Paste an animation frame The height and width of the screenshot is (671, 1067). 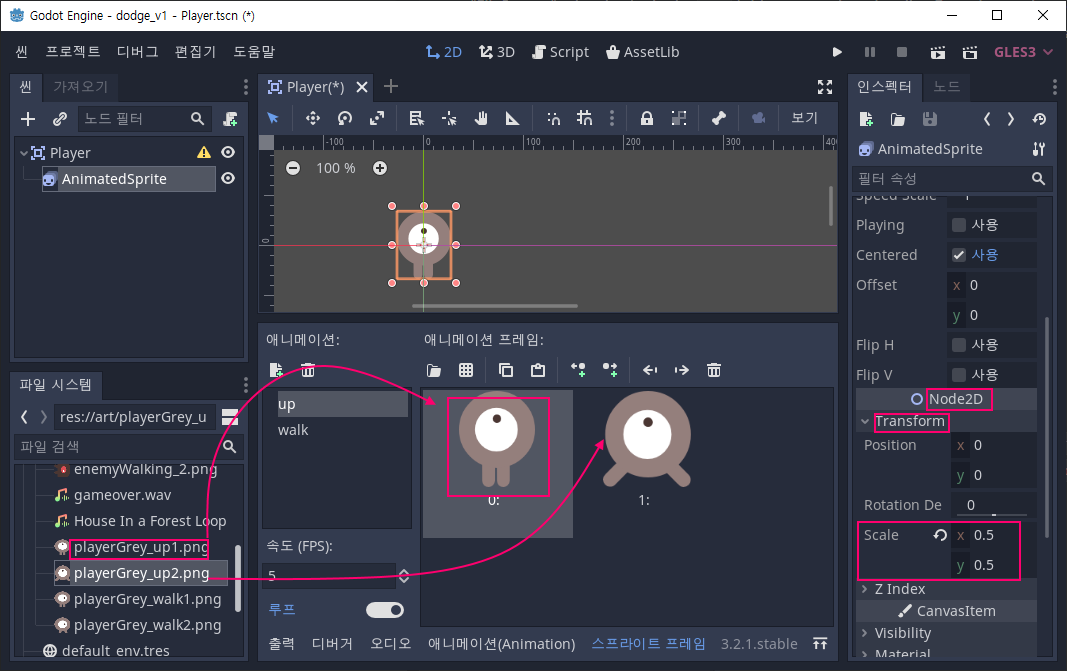point(538,370)
